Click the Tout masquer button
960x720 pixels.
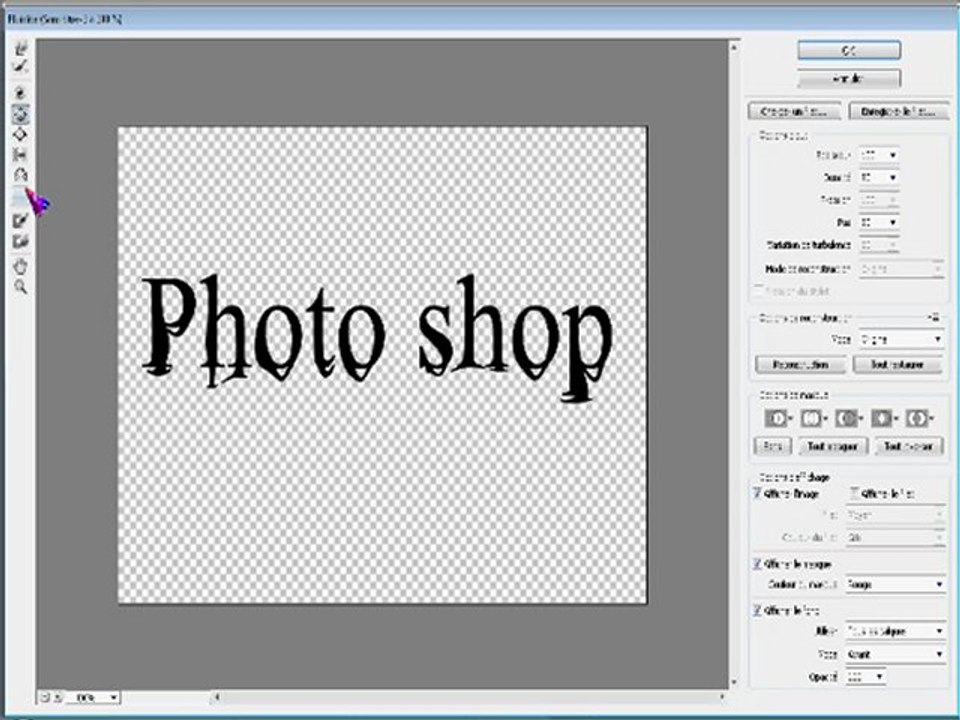coord(833,446)
